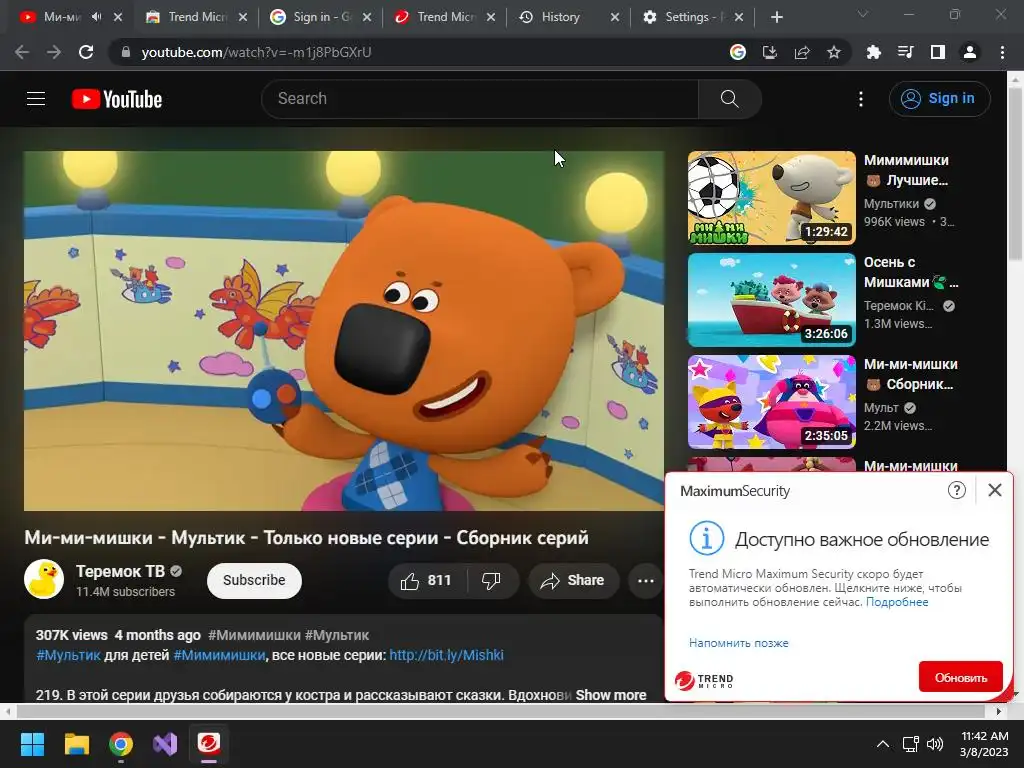Open YouTube settings three-dot menu

point(861,99)
